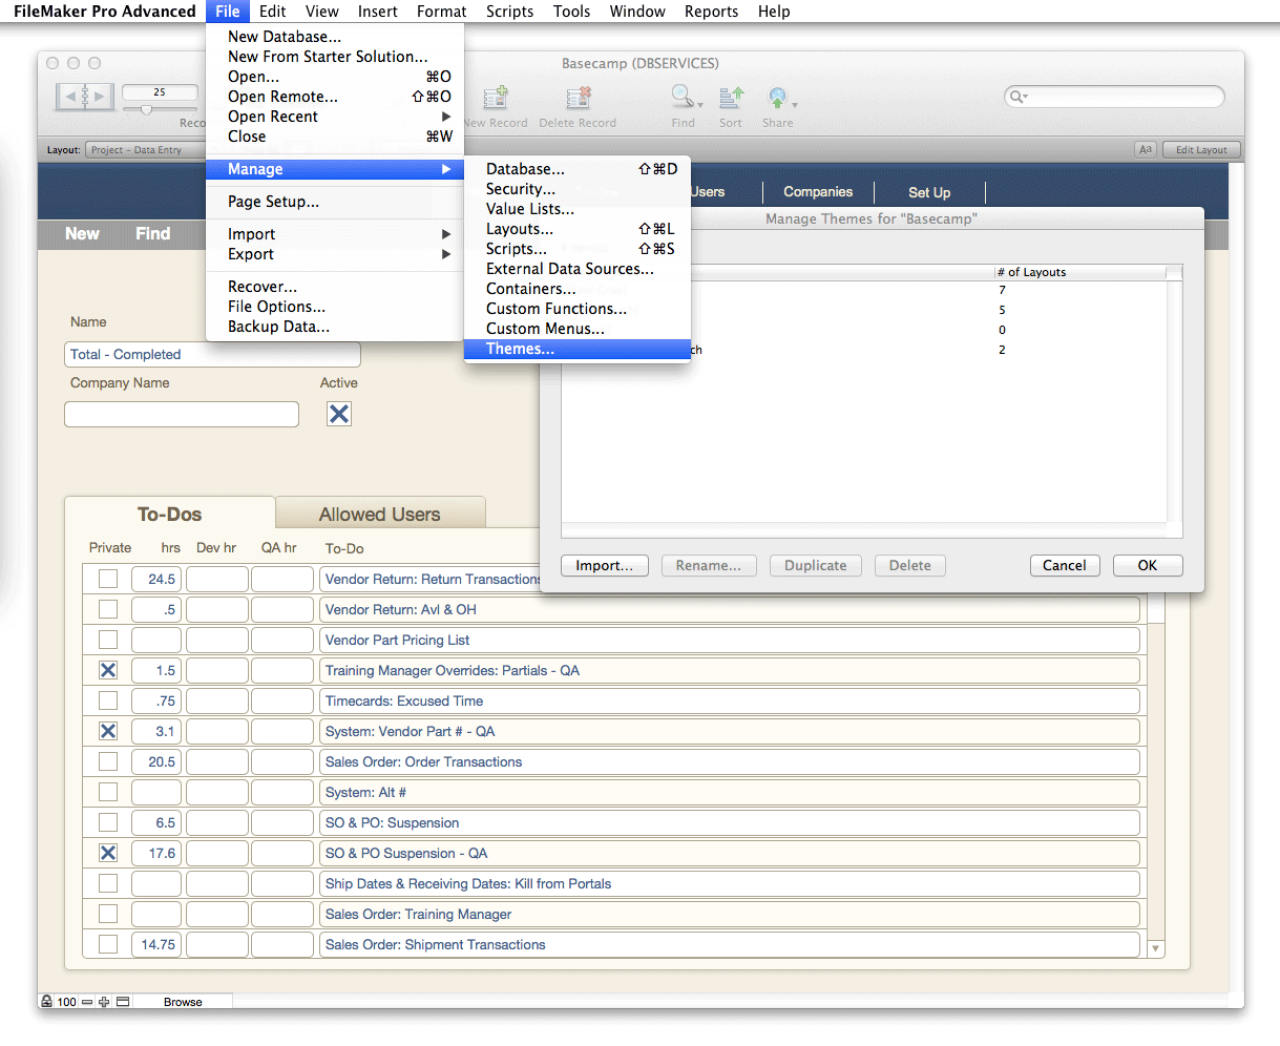Screen dimensions: 1280x1046
Task: Check Private box for System: Alt #
Action: [108, 792]
